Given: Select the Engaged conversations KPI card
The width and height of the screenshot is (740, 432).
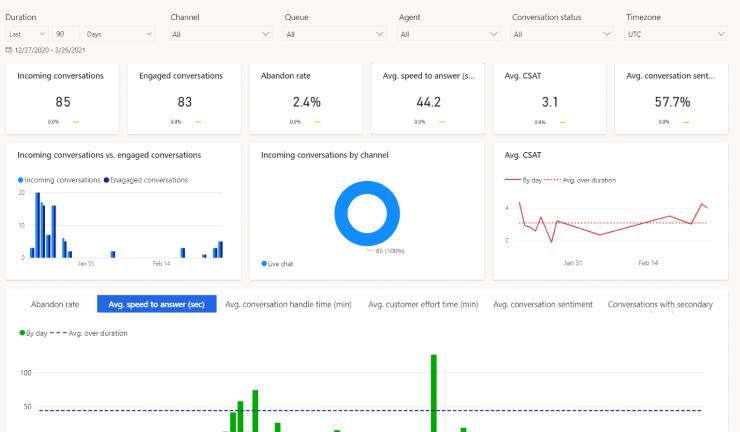Looking at the screenshot, I should point(184,99).
